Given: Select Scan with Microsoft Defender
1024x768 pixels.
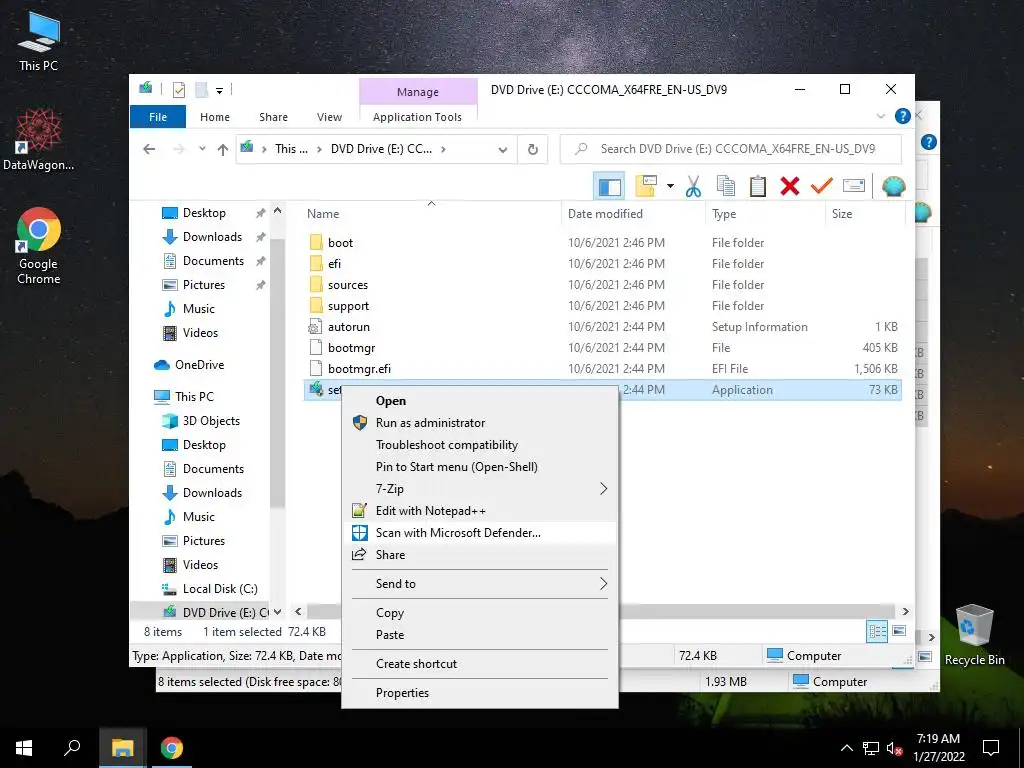Looking at the screenshot, I should coord(480,533).
